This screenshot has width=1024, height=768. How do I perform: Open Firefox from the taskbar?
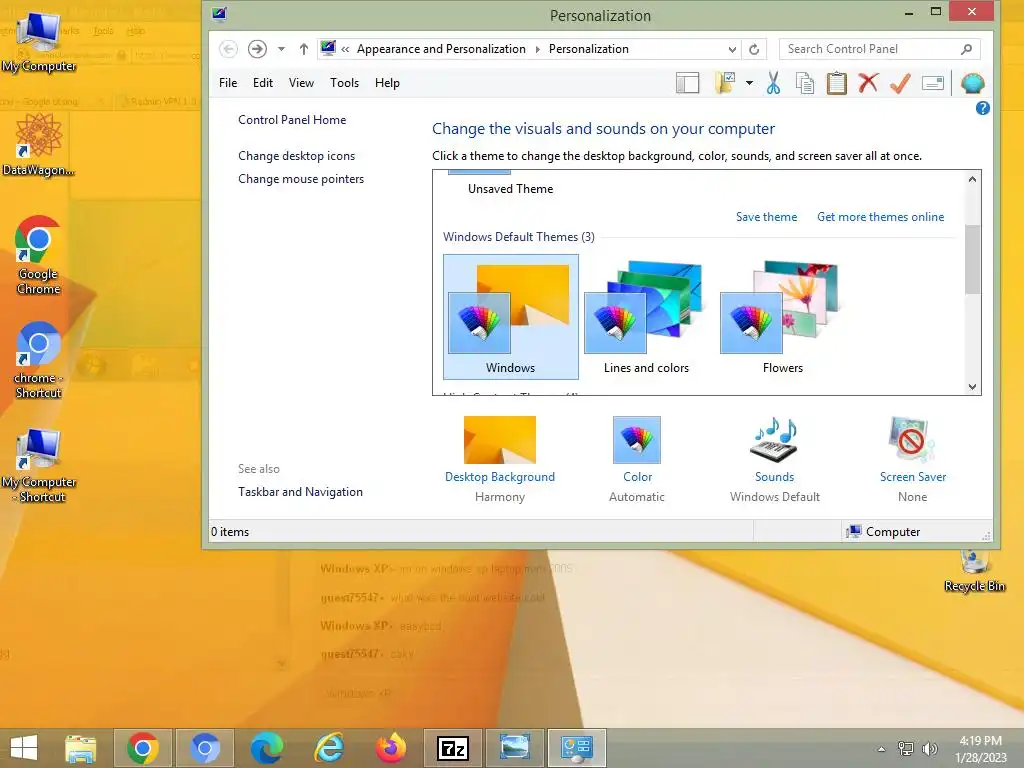pyautogui.click(x=391, y=748)
